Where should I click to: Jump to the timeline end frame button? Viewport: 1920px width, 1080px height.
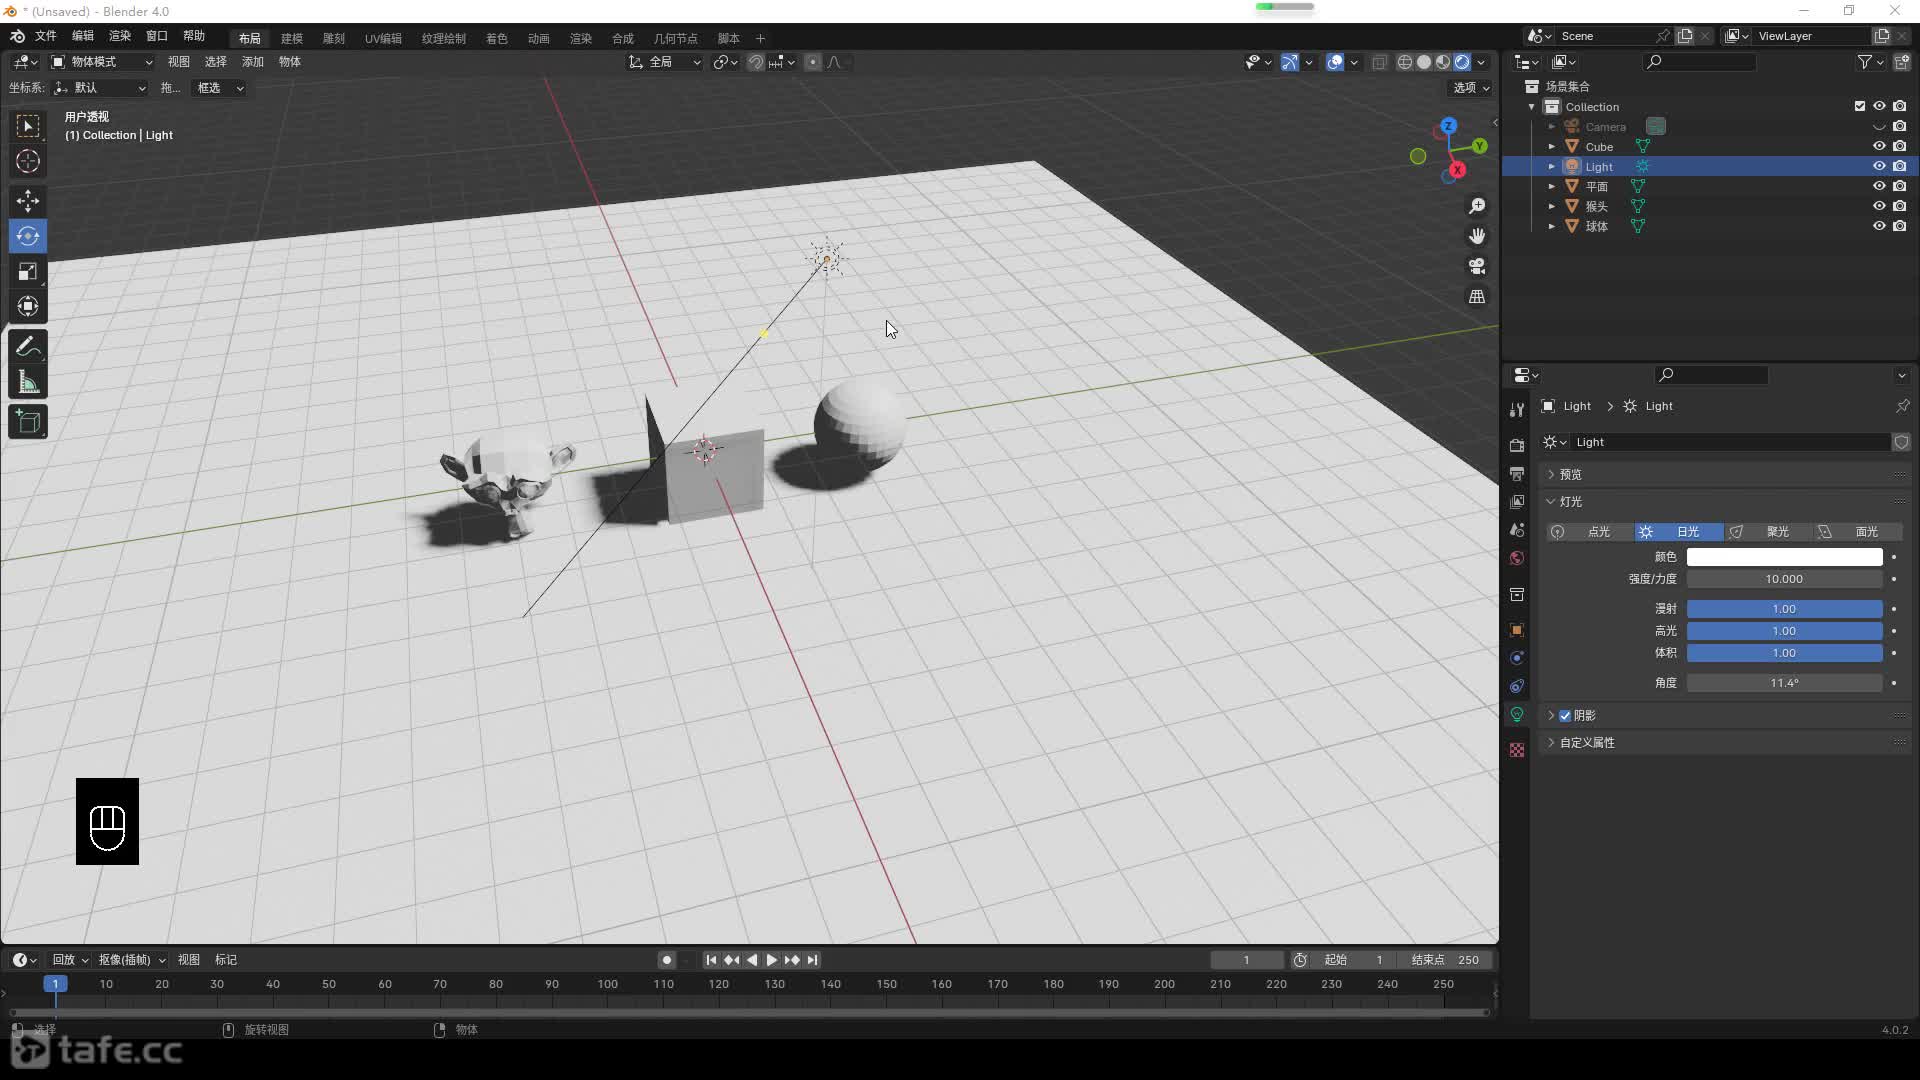click(813, 960)
